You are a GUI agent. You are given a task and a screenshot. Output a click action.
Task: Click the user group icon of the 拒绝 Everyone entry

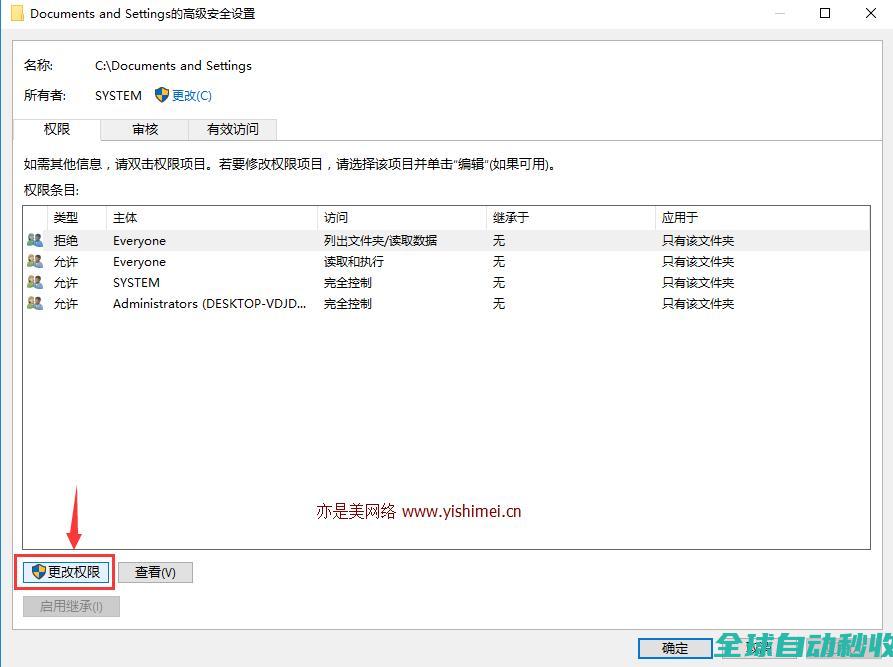pos(35,240)
